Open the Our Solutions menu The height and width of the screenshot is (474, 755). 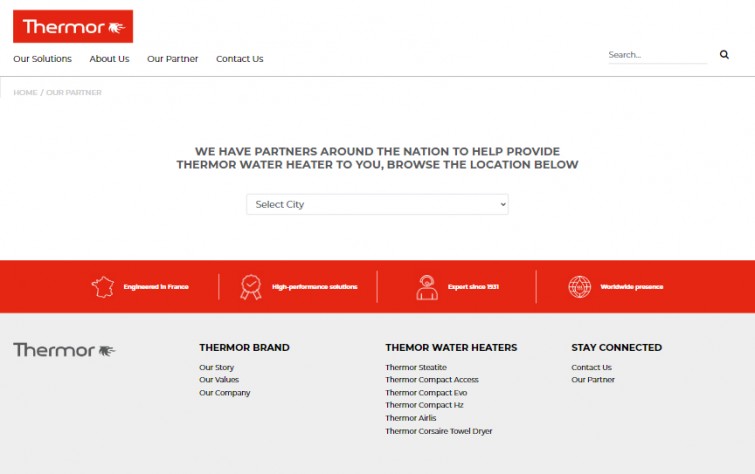point(42,59)
